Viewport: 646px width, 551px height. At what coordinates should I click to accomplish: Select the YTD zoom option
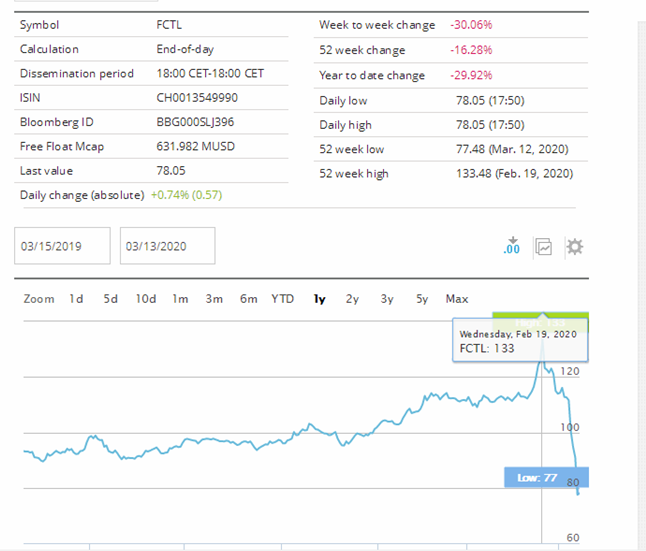click(x=283, y=299)
